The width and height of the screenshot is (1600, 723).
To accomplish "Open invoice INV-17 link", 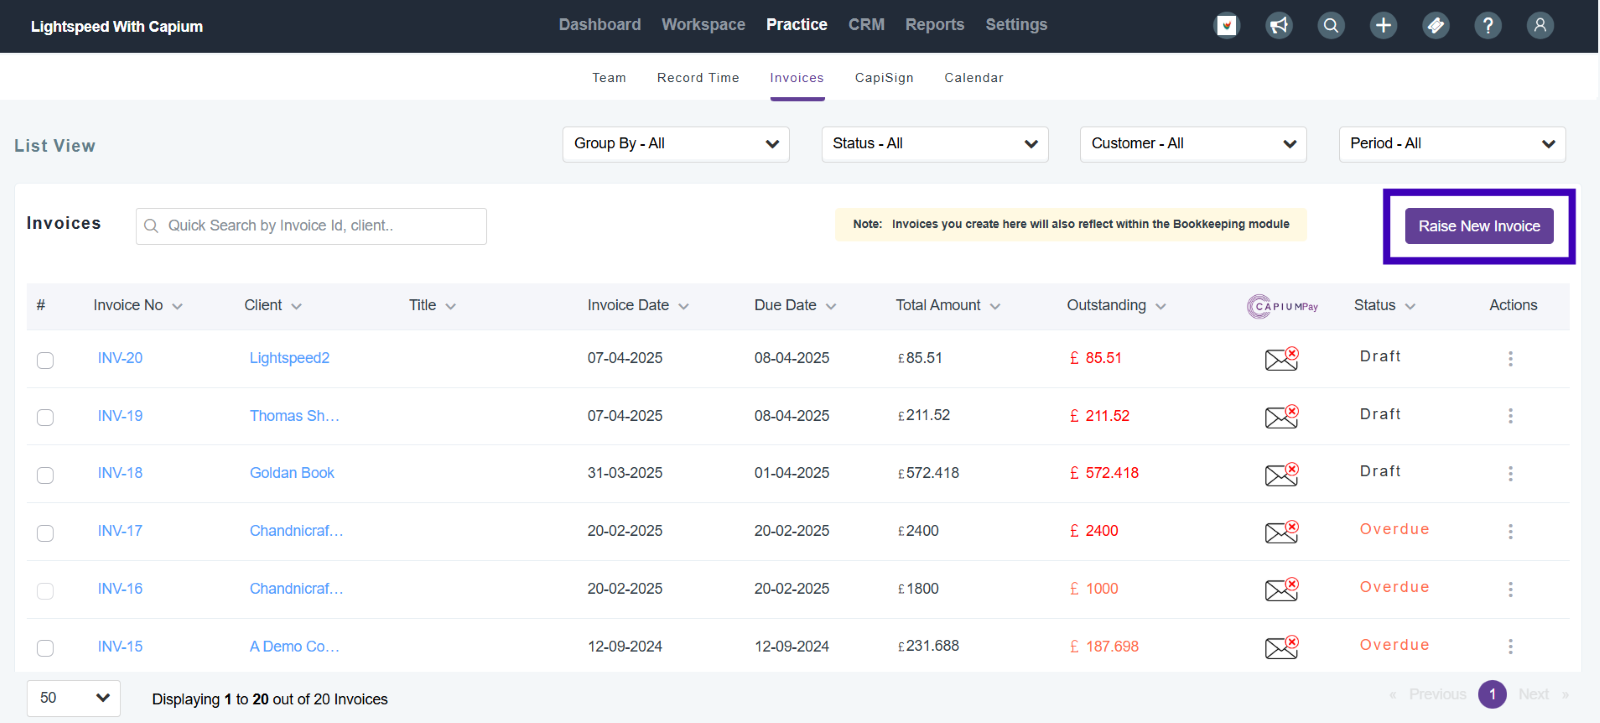I will click(120, 531).
